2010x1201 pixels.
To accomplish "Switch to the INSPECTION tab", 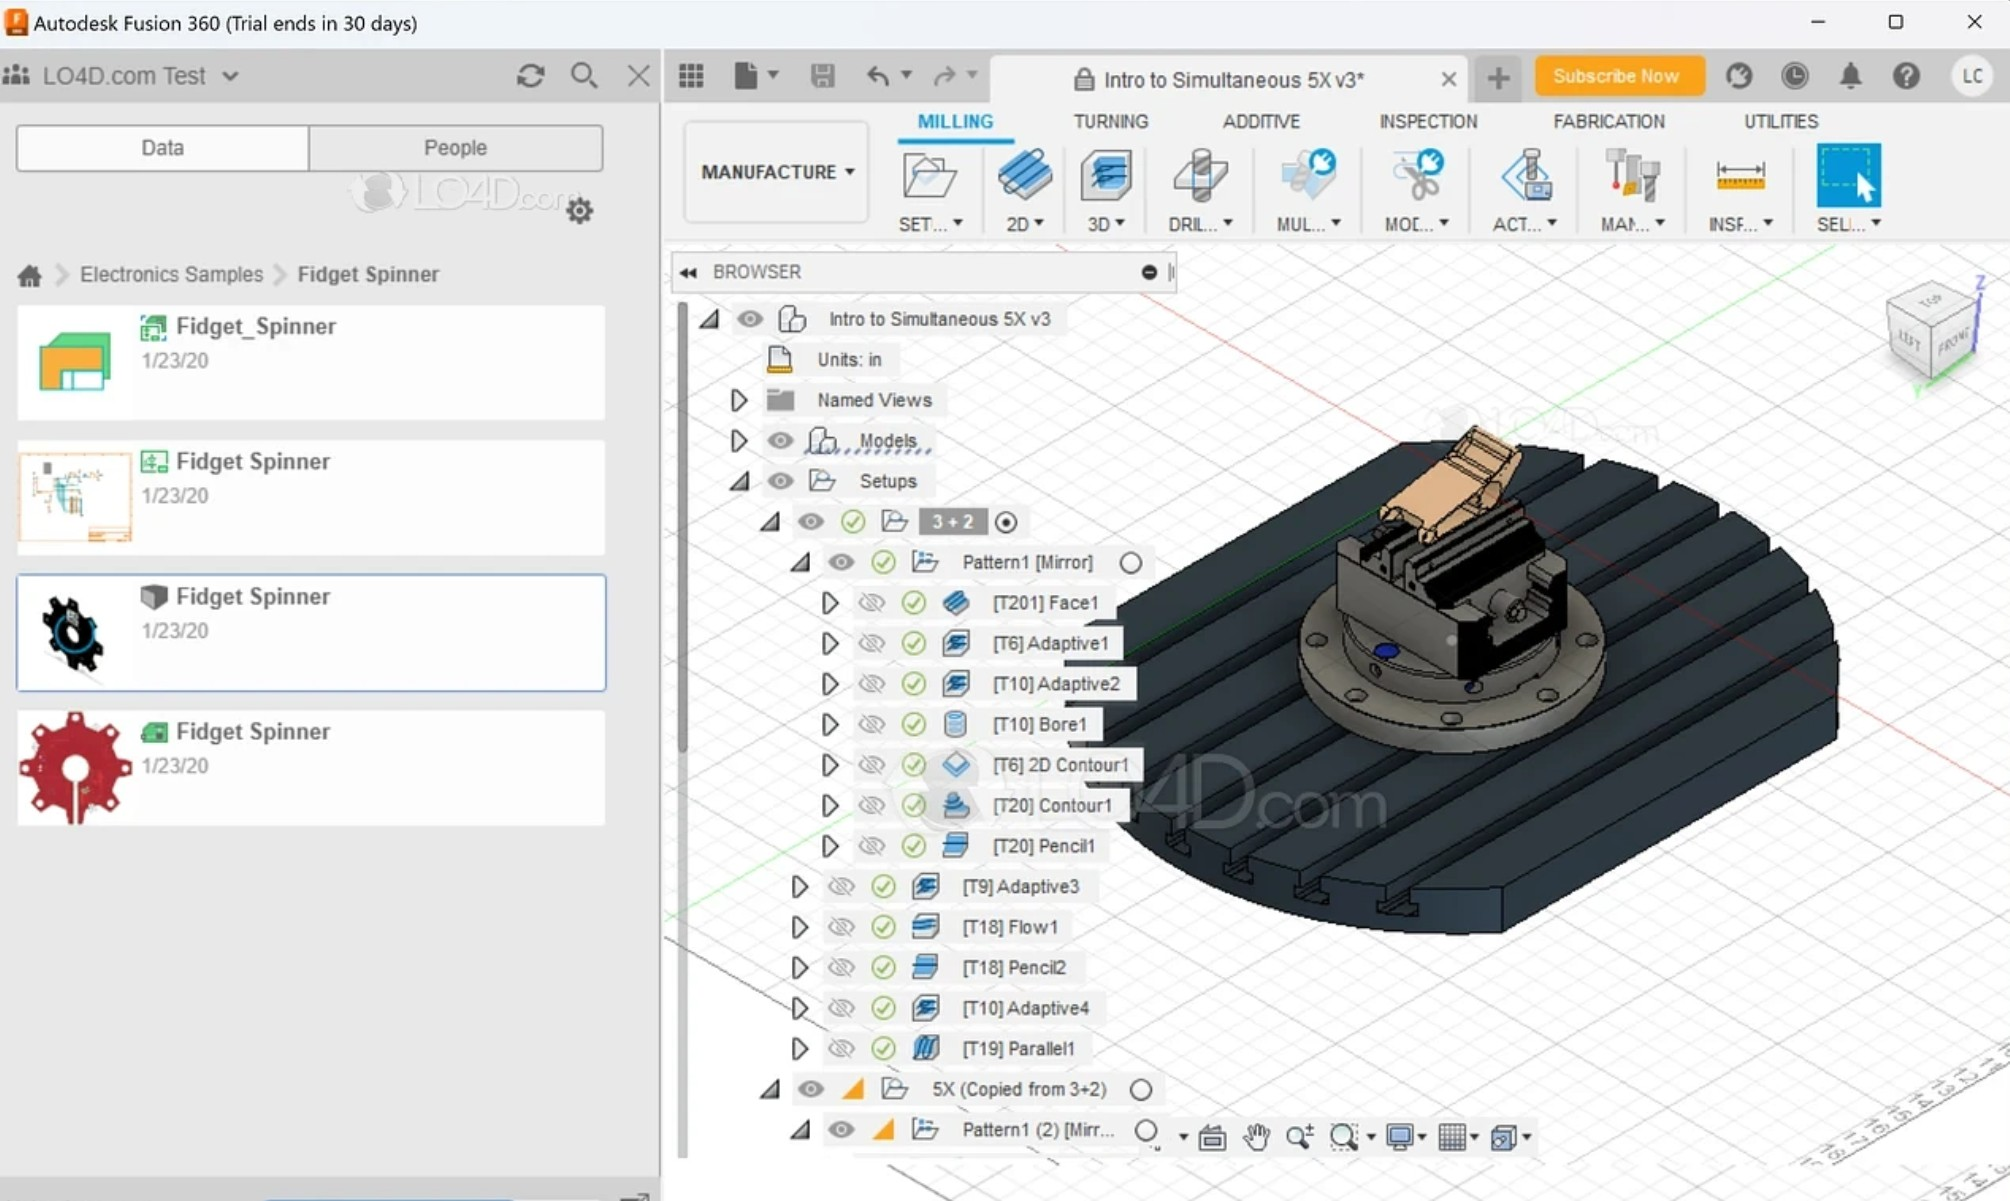I will pos(1428,121).
